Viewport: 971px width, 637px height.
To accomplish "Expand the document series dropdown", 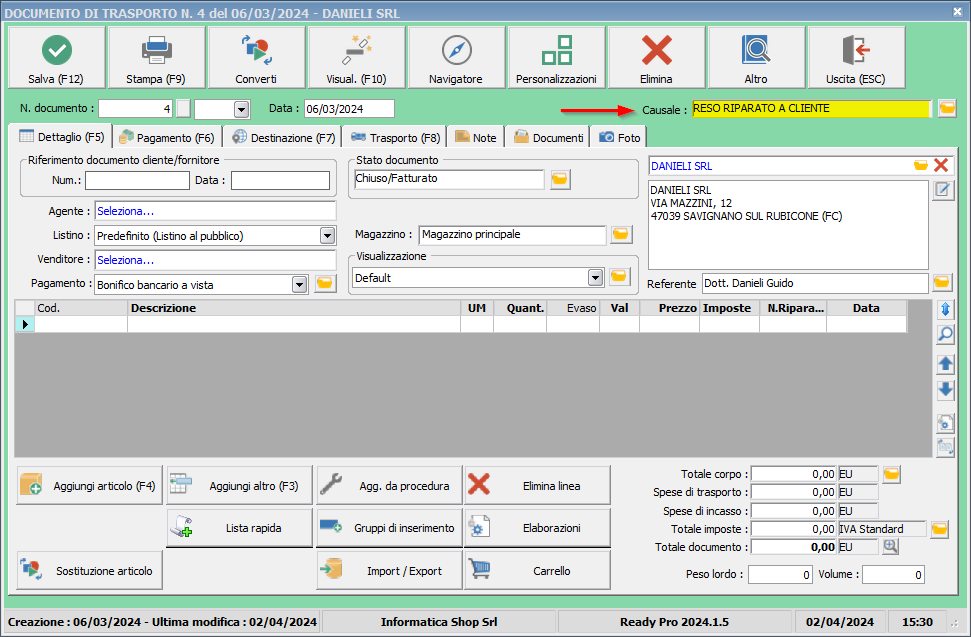I will (242, 110).
